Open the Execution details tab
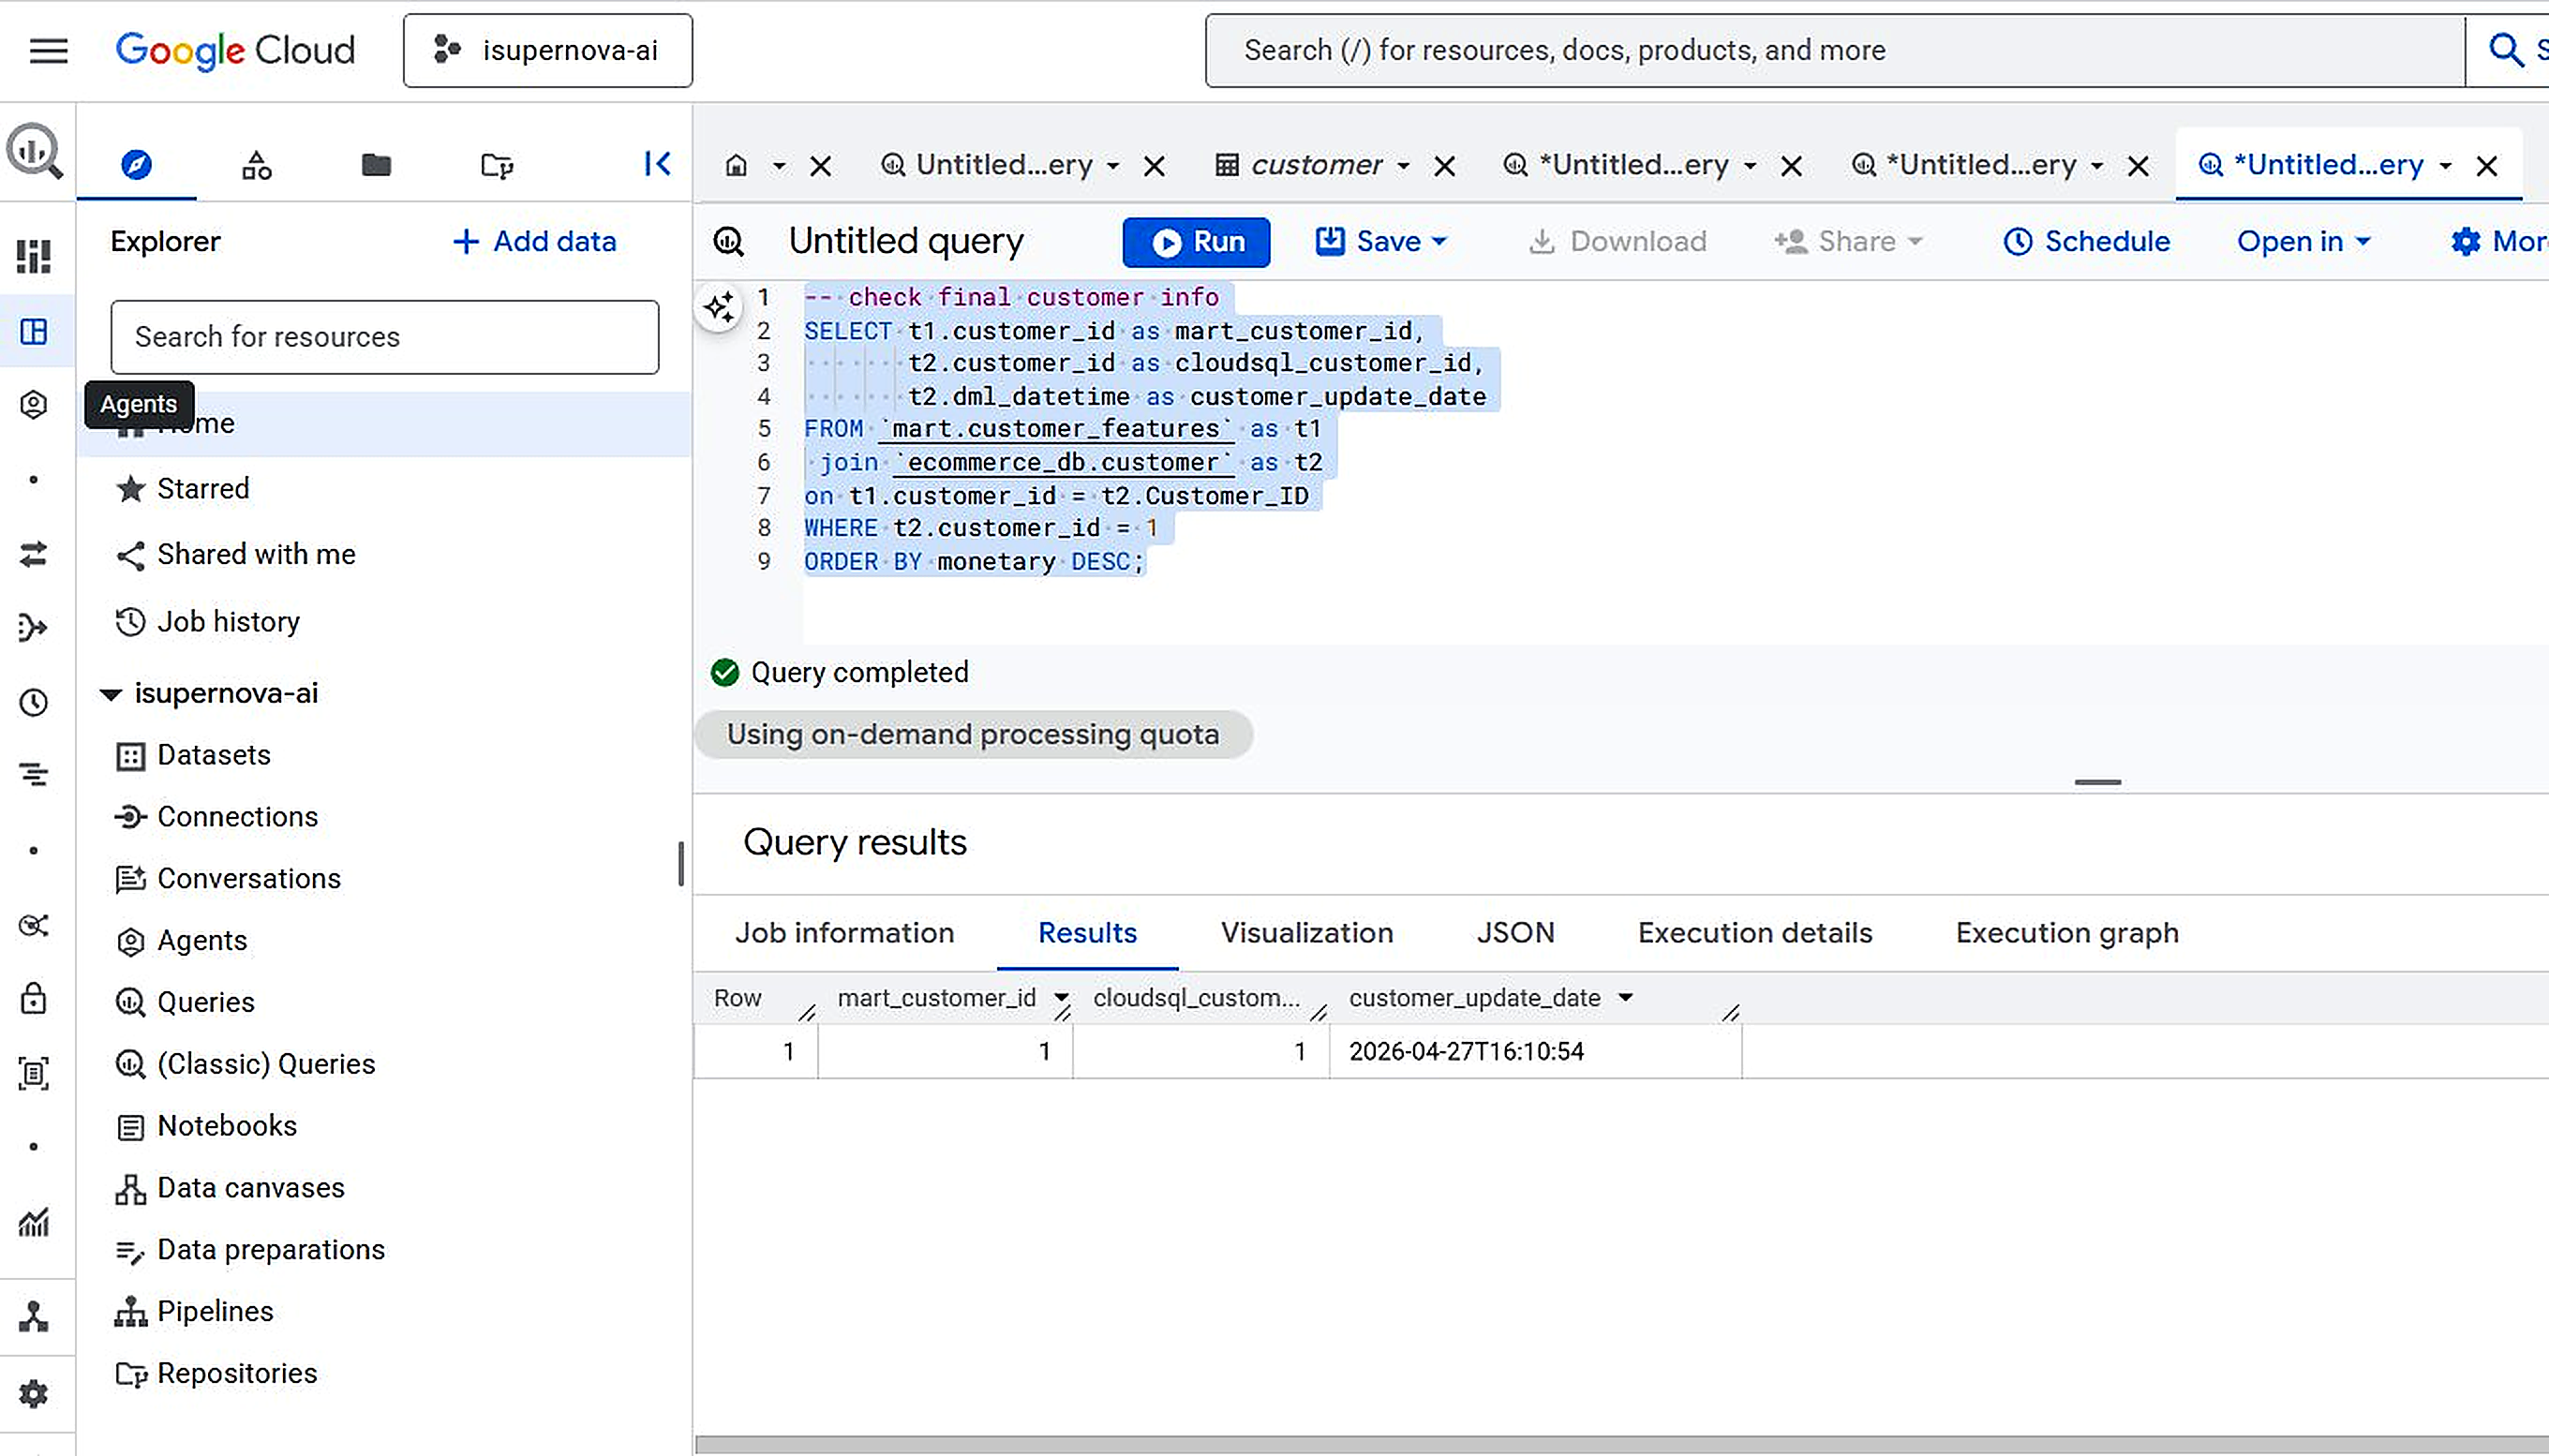 (x=1755, y=933)
